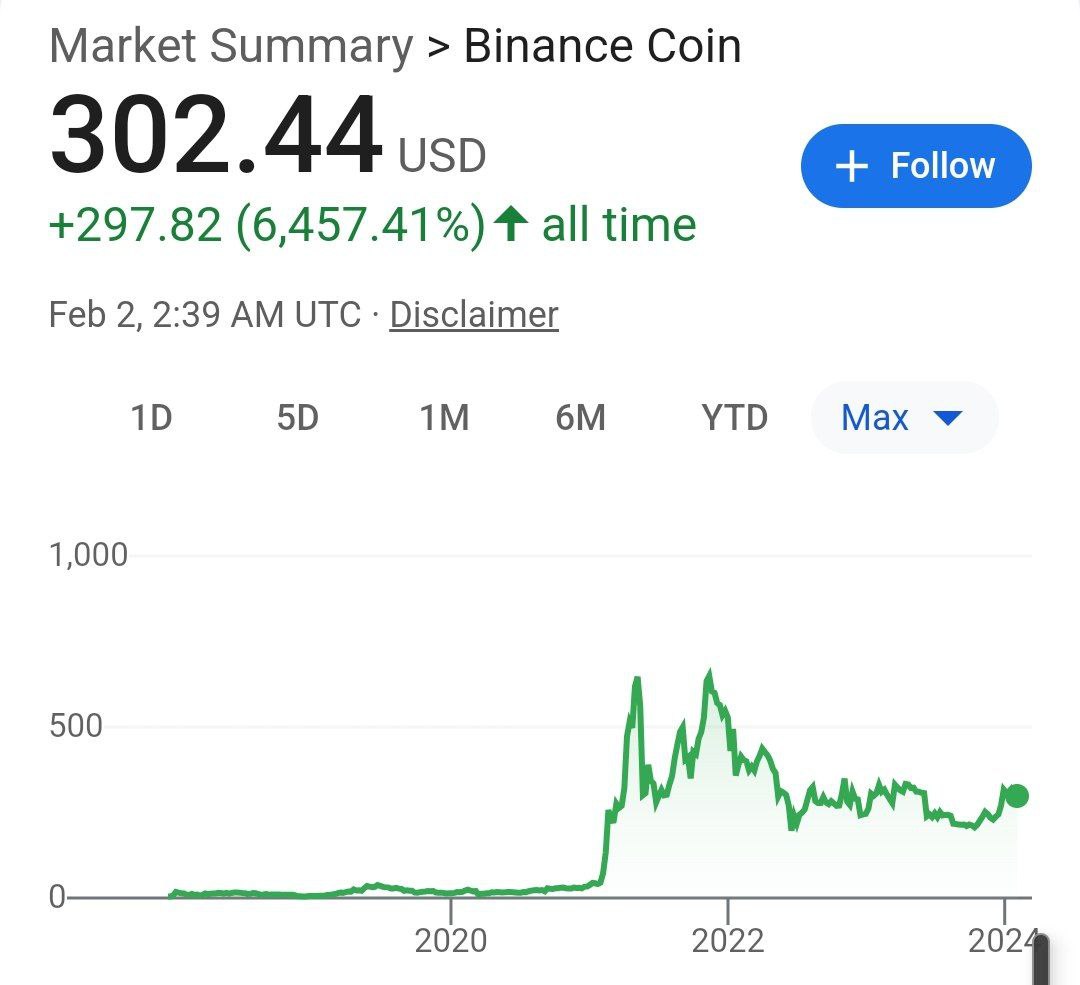Click the 2022 axis marker

(728, 941)
